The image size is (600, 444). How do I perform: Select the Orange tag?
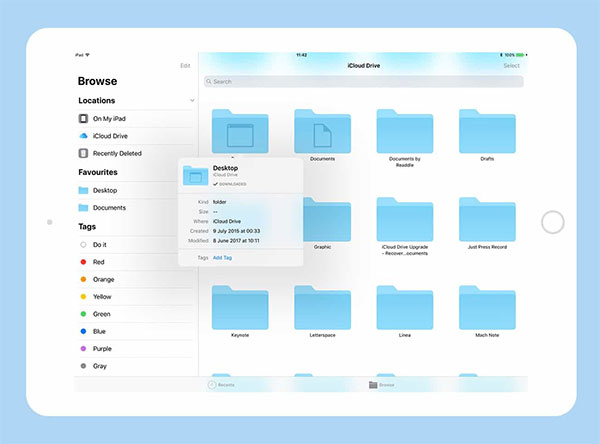135,279
